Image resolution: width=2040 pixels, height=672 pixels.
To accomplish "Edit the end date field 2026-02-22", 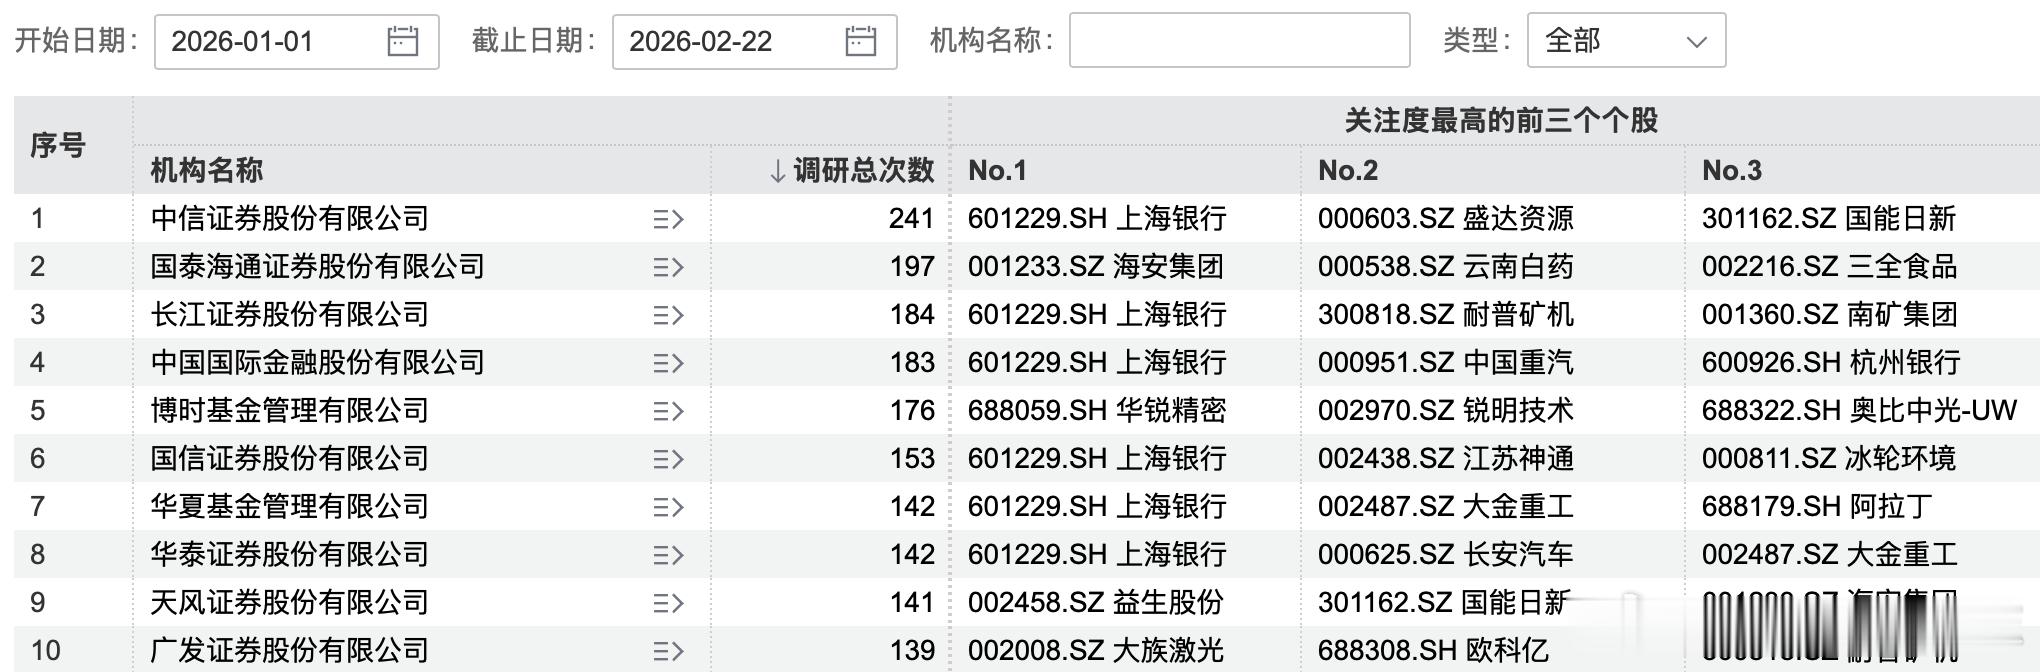I will (x=754, y=41).
